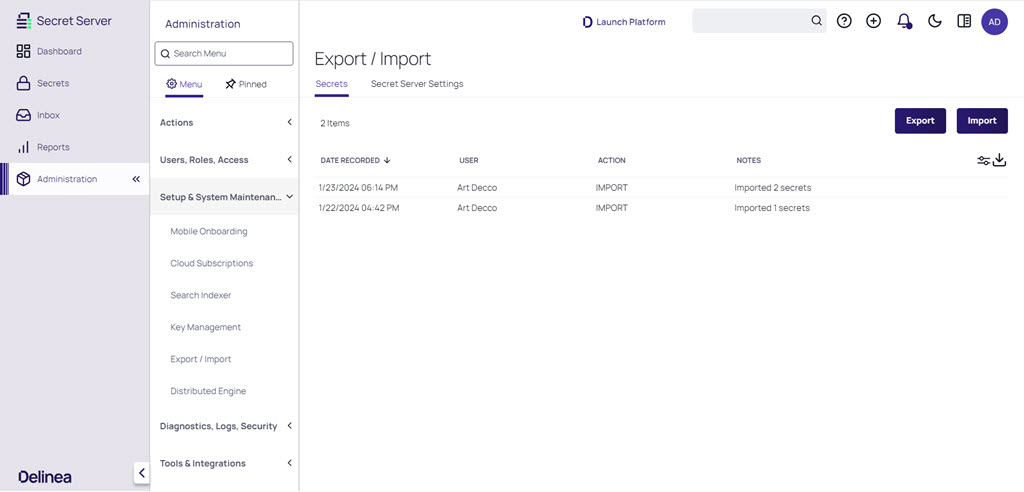This screenshot has height=492, width=1024.
Task: Open Inbox via the tray icon
Action: pyautogui.click(x=24, y=115)
